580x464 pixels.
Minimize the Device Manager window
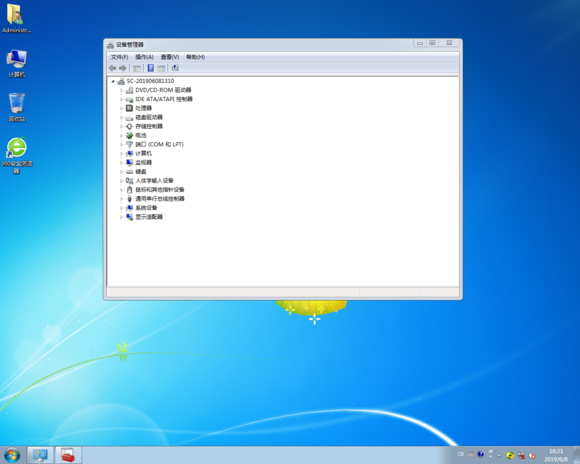pyautogui.click(x=420, y=43)
